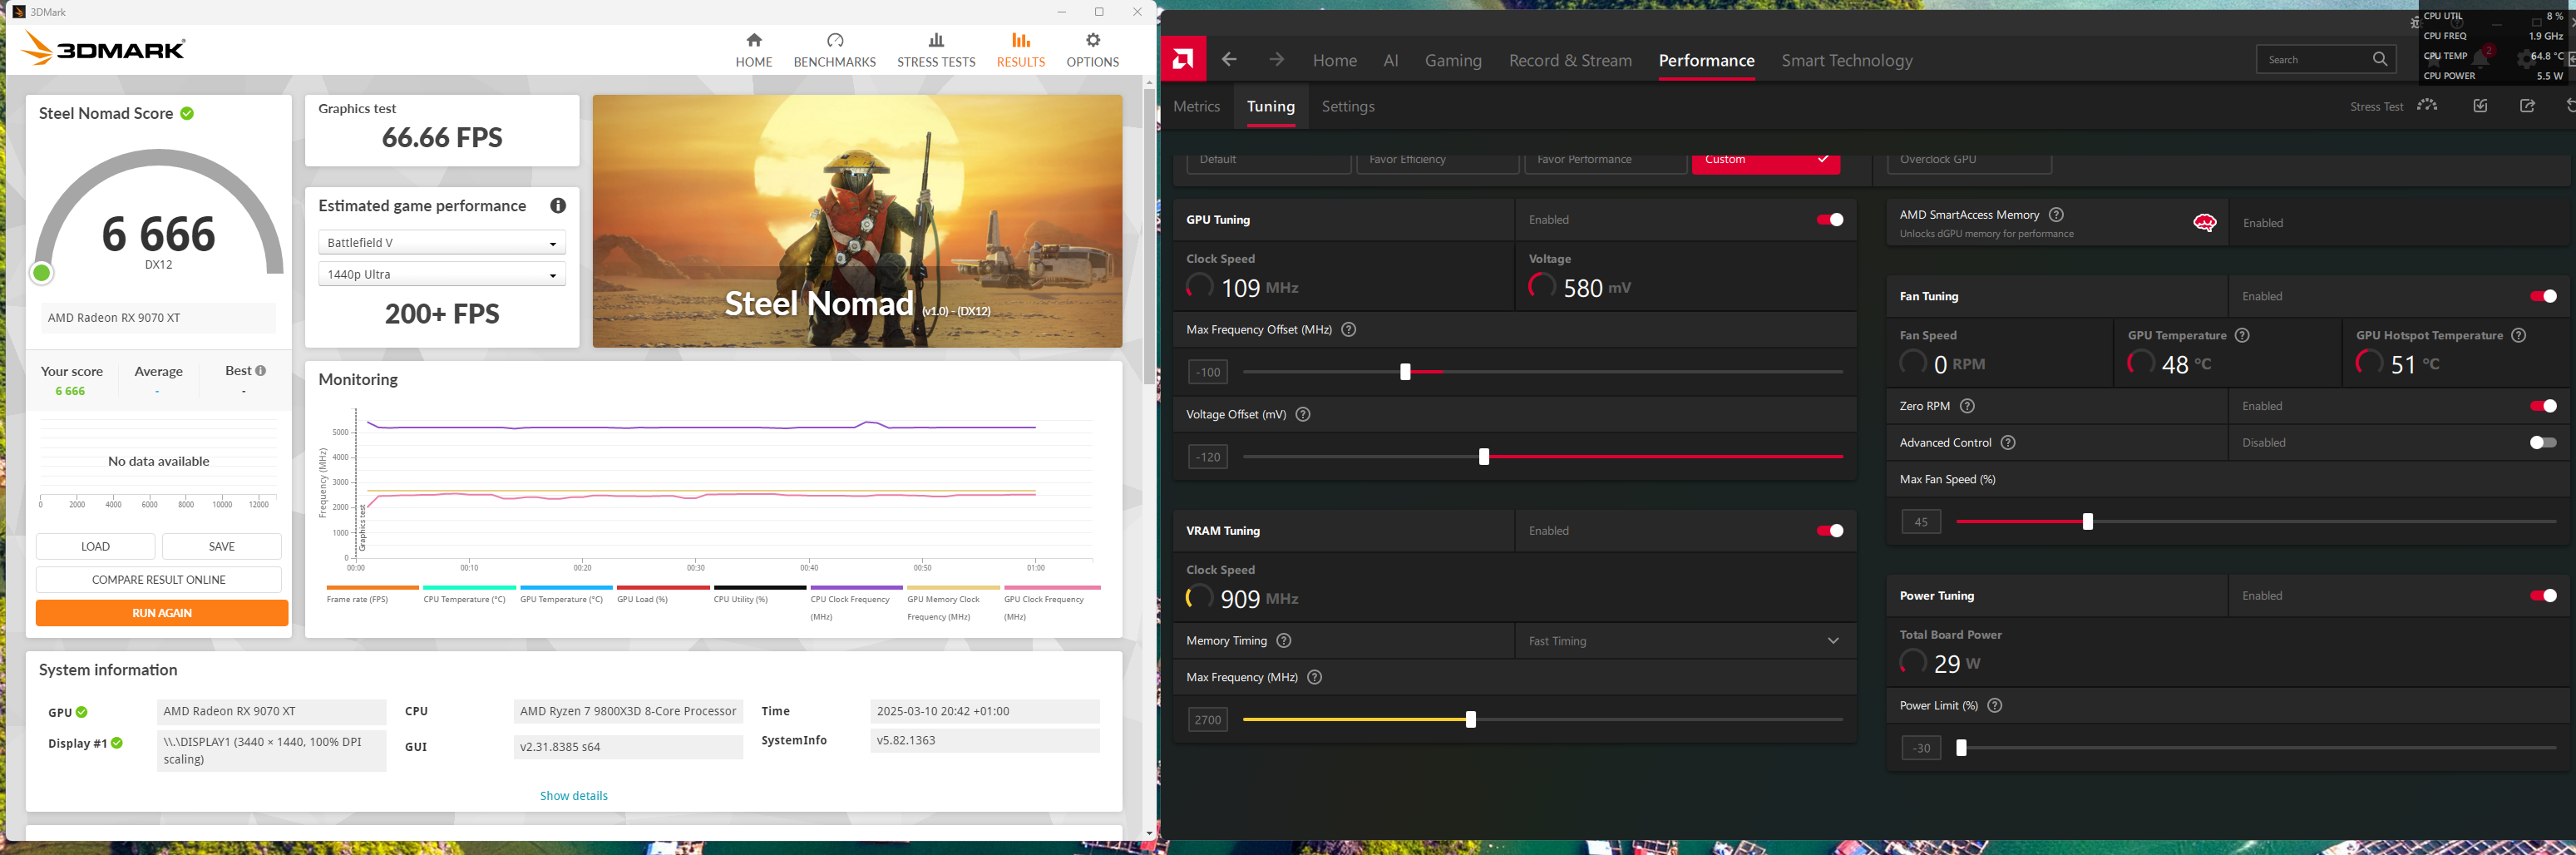The width and height of the screenshot is (2576, 855).
Task: Toggle Frame rate (FPS) in the monitoring legend
Action: 357,600
